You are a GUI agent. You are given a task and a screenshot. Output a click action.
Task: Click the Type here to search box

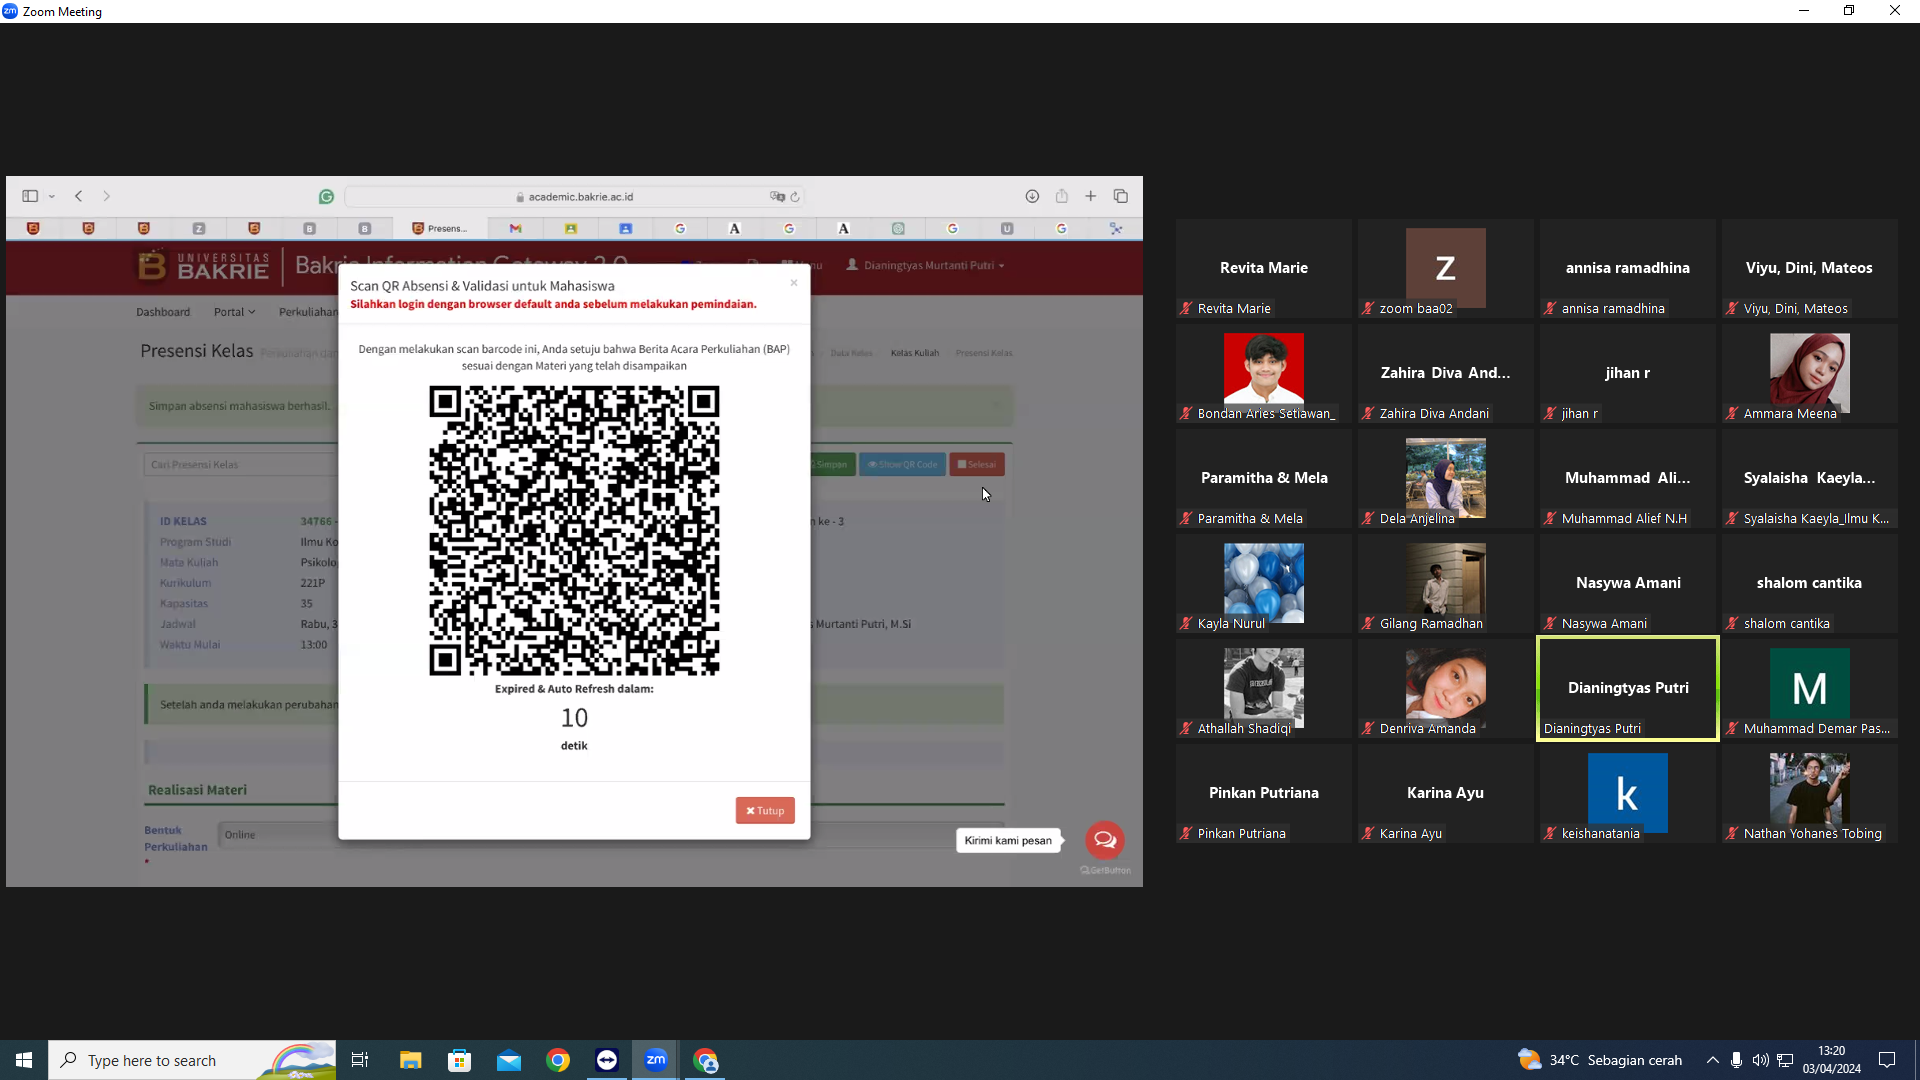tap(192, 1060)
